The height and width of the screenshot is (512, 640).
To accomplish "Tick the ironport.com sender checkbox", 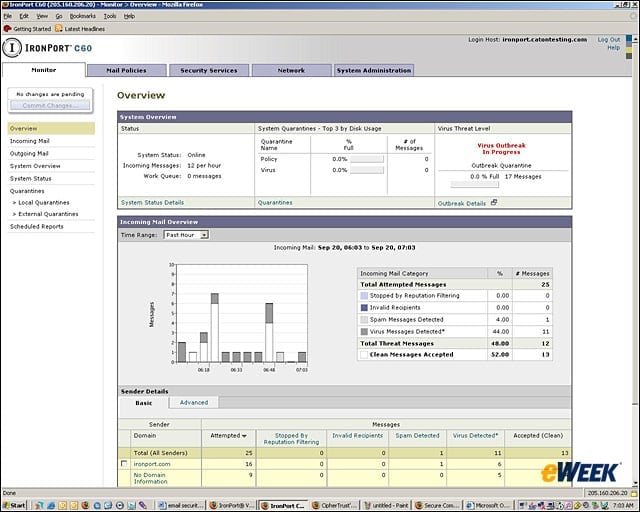I will pos(124,463).
